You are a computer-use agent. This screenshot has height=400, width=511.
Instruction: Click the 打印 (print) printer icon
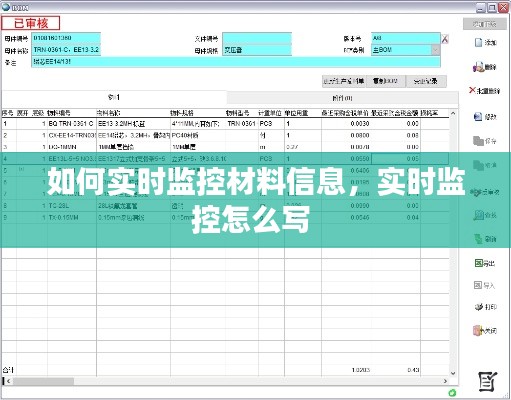(x=479, y=307)
